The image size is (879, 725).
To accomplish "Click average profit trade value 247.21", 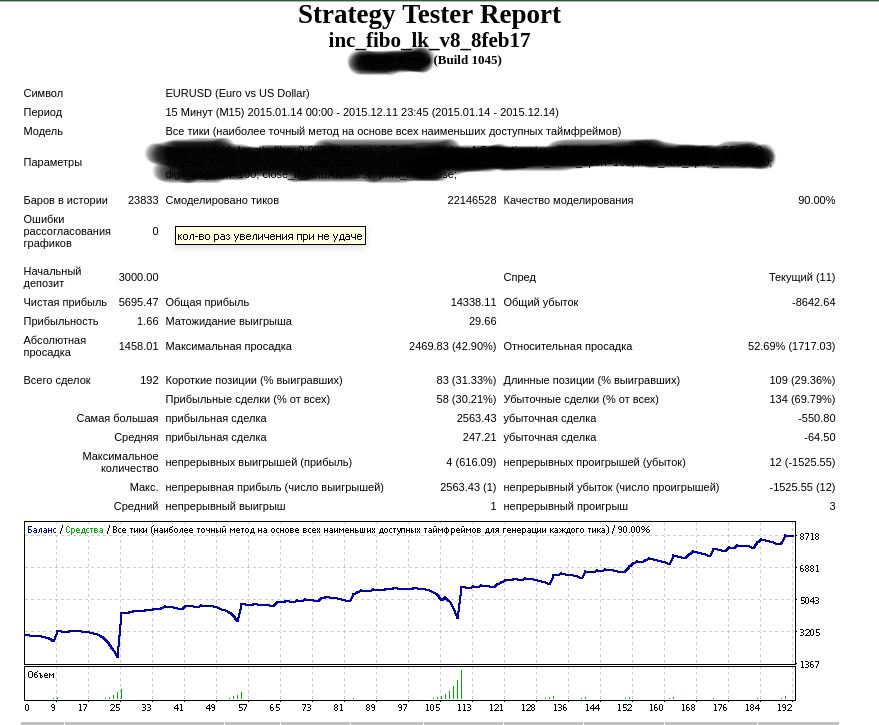I will tap(479, 437).
